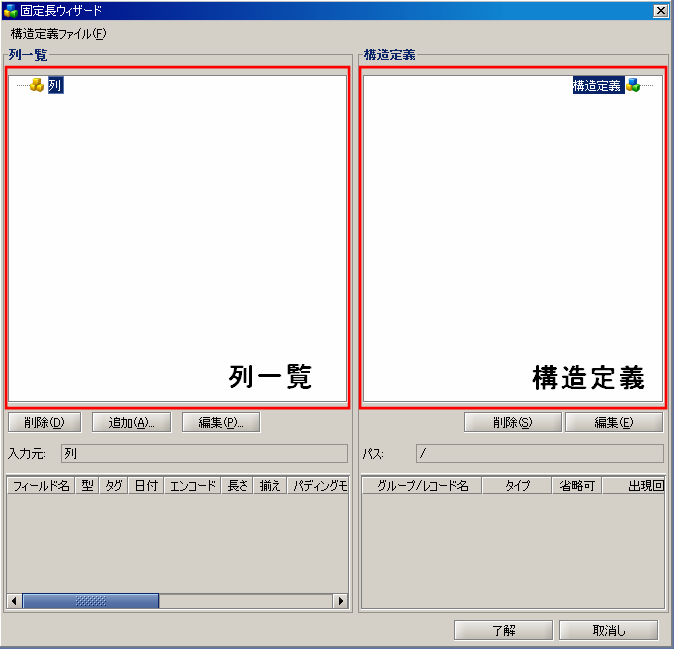Click the 編集(E) button
Image resolution: width=674 pixels, height=649 pixels.
(614, 422)
